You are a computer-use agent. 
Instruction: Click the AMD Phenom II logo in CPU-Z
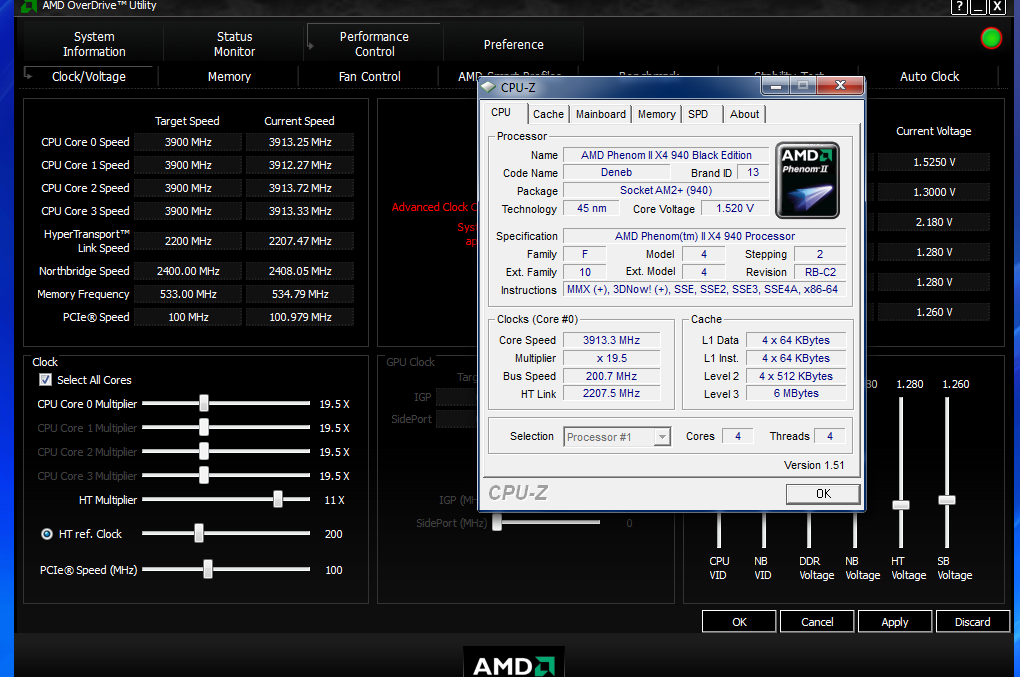(807, 180)
